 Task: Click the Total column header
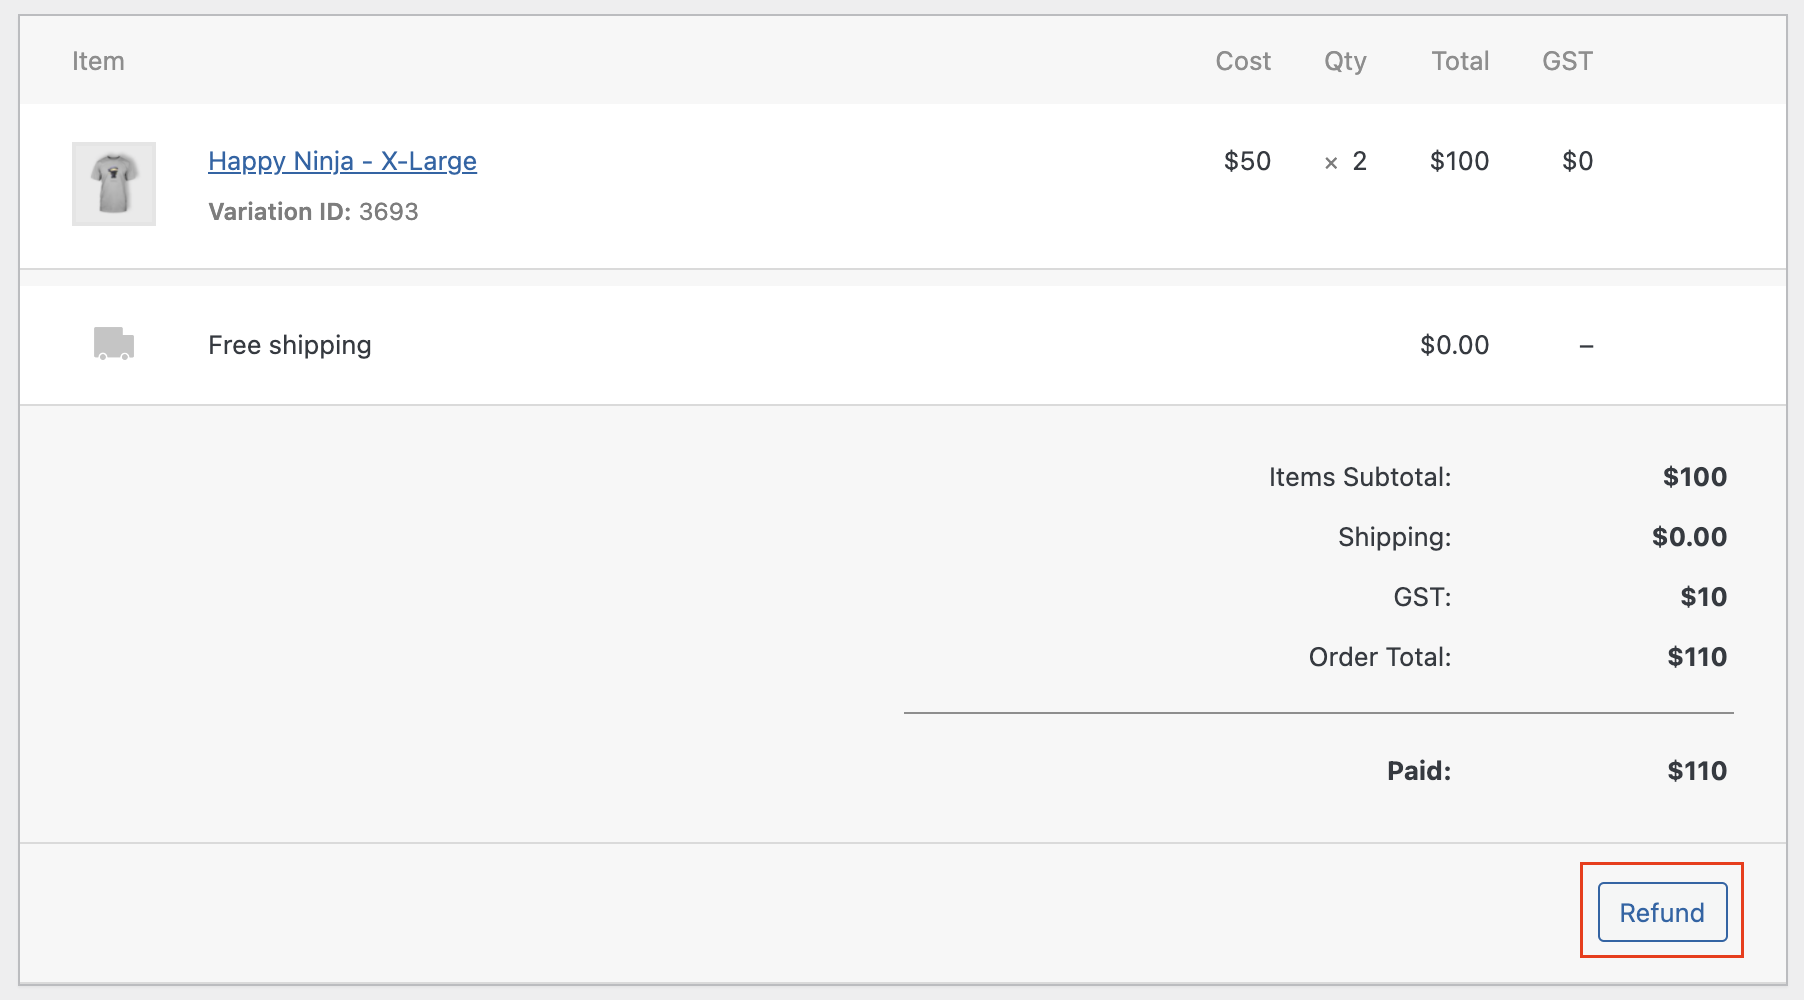1460,61
